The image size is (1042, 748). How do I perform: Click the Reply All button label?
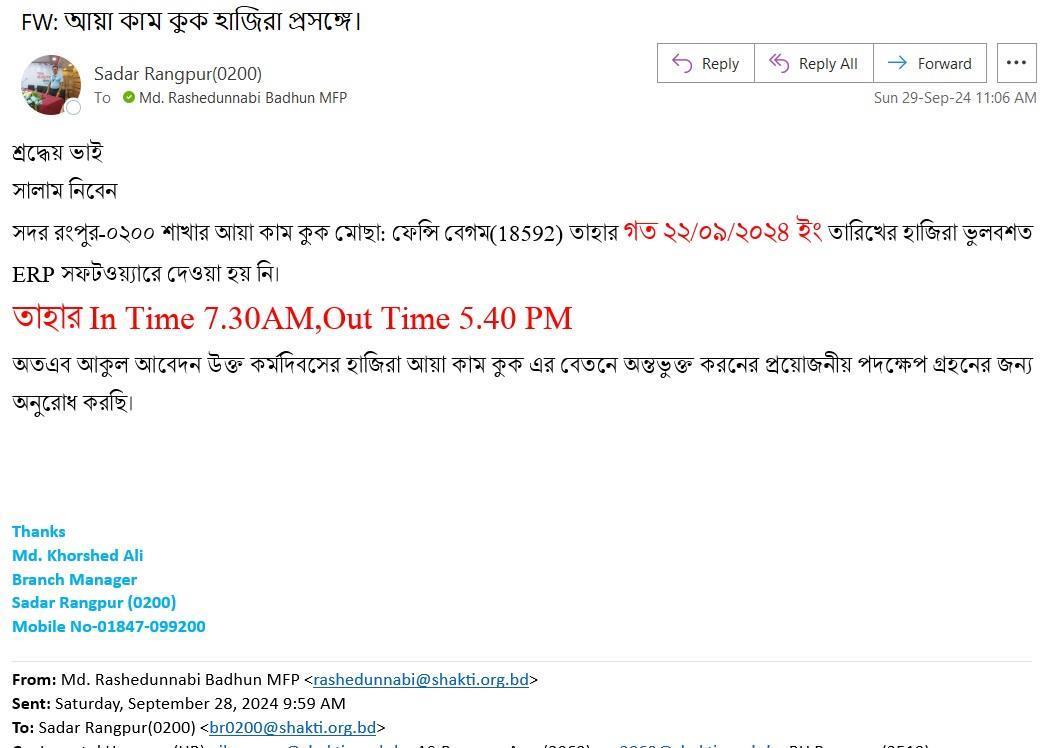coord(828,64)
